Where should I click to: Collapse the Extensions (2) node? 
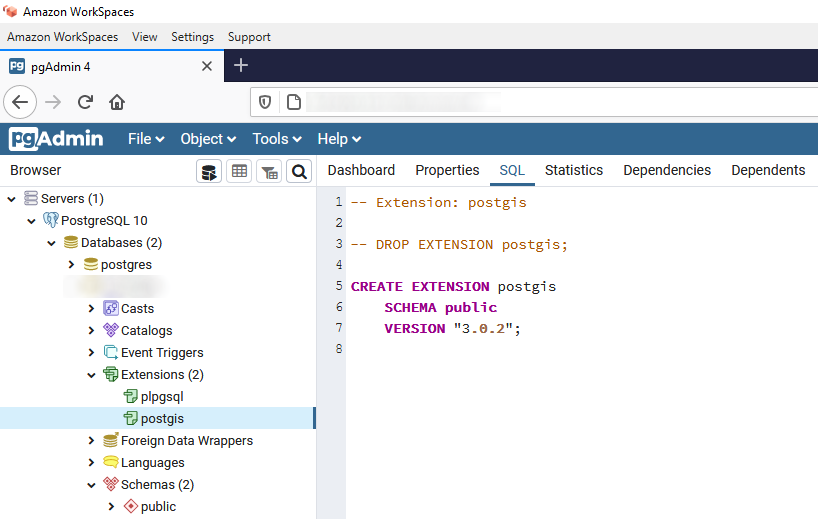(x=91, y=375)
